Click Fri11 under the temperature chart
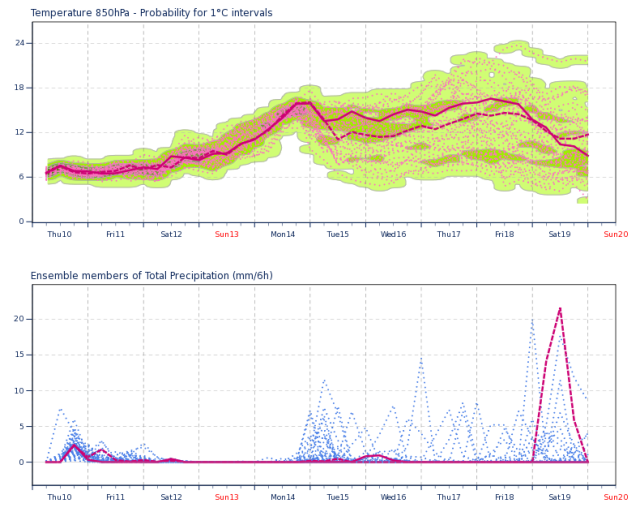 (x=116, y=234)
